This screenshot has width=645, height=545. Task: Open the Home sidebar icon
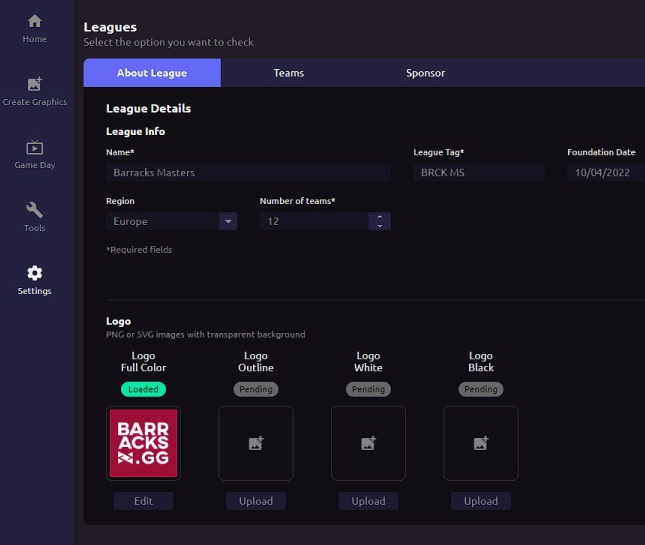34,22
